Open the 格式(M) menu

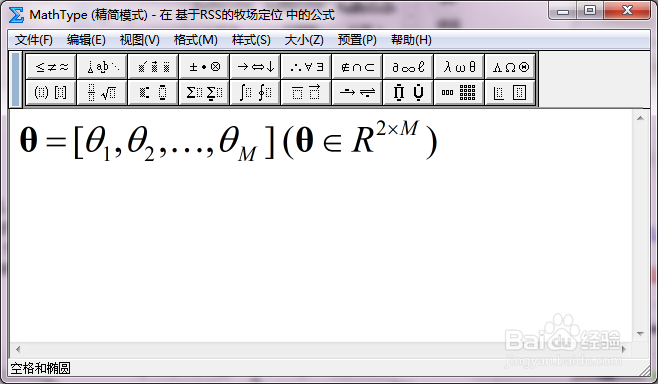pyautogui.click(x=196, y=40)
